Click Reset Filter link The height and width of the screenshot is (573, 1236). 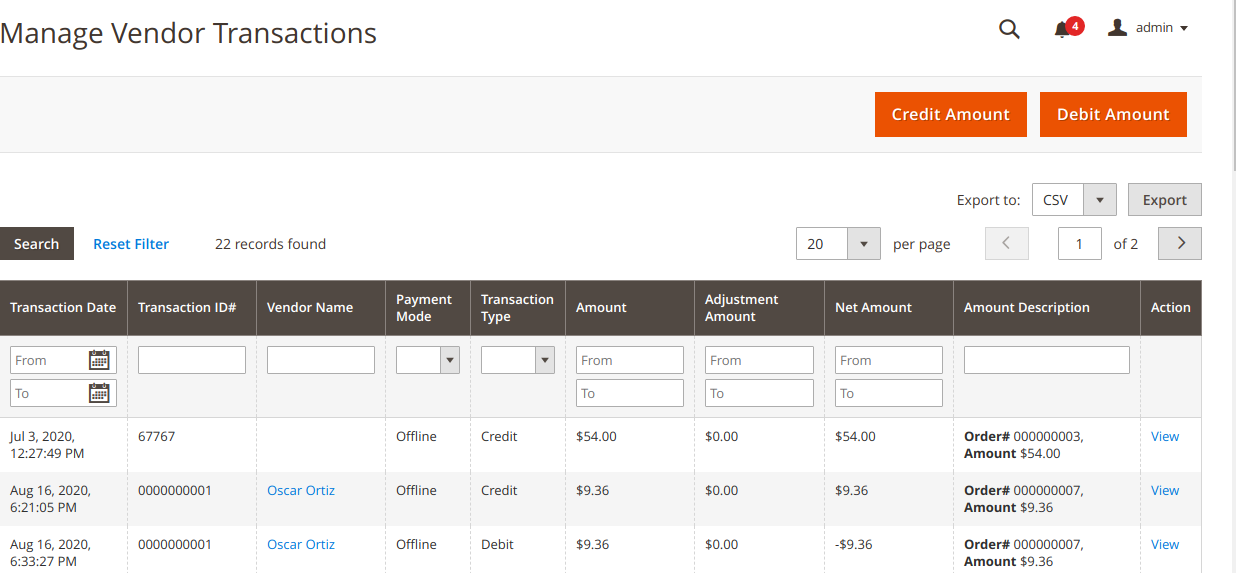coord(131,244)
